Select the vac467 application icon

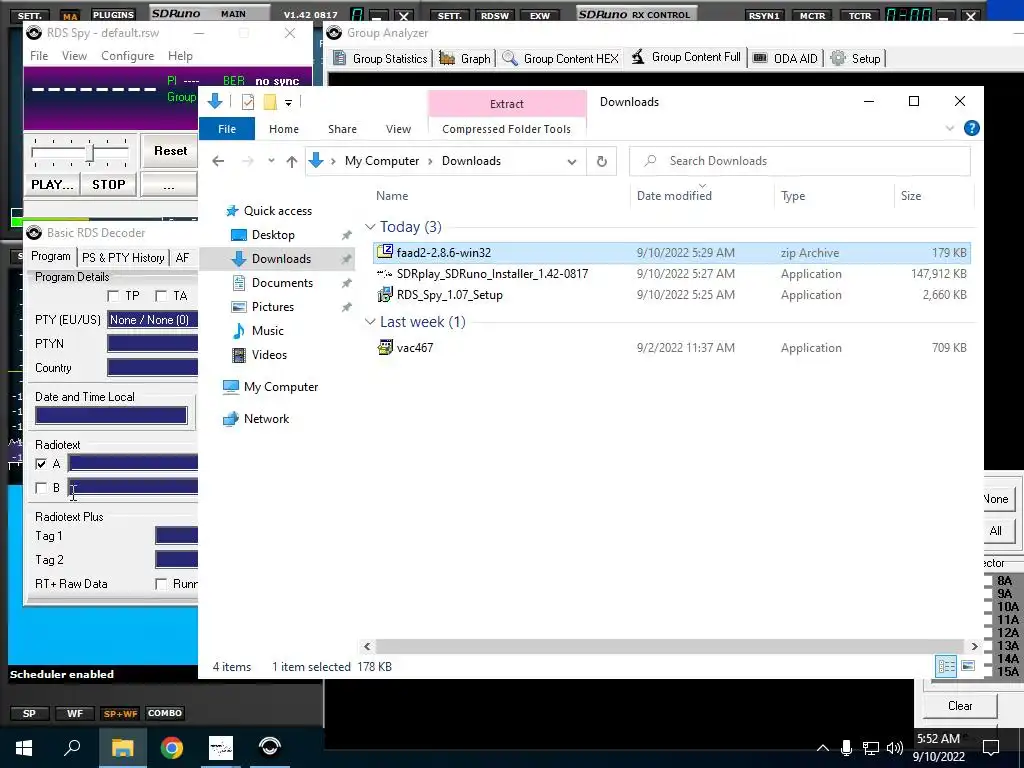pos(385,347)
